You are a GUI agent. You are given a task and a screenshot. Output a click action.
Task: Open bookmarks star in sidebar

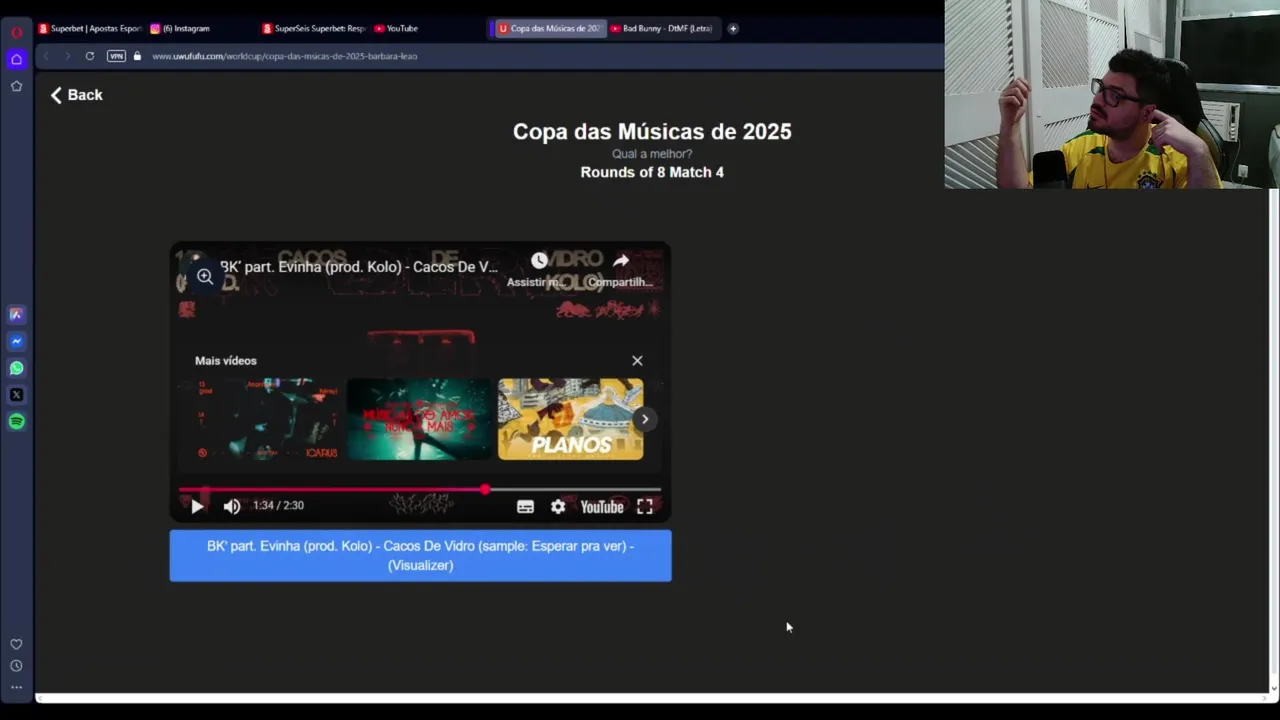click(16, 86)
